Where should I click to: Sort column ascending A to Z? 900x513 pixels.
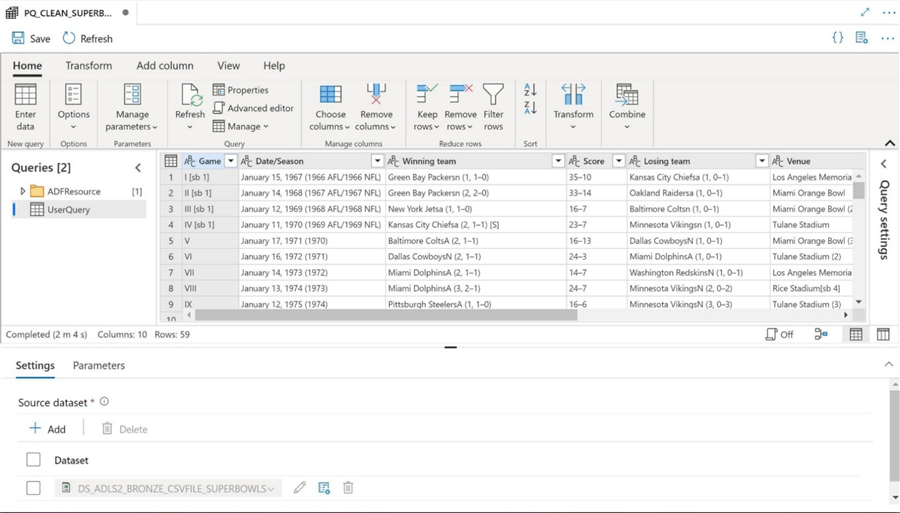(x=530, y=90)
